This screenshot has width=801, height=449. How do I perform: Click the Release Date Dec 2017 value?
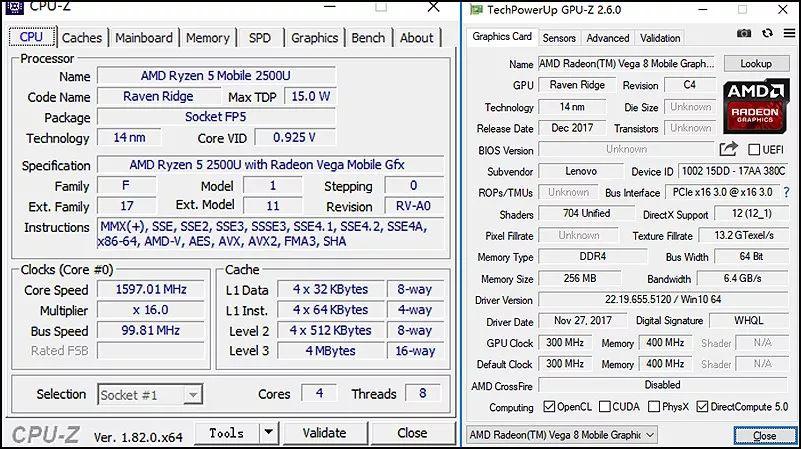[572, 128]
